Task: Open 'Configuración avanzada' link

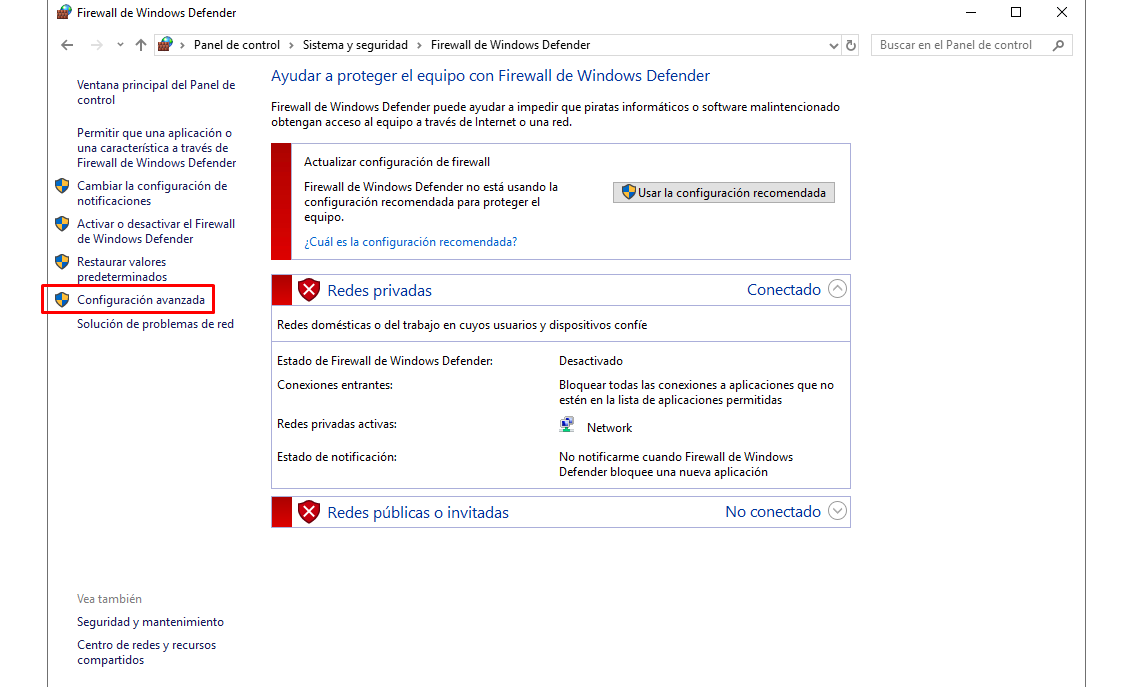Action: click(141, 300)
